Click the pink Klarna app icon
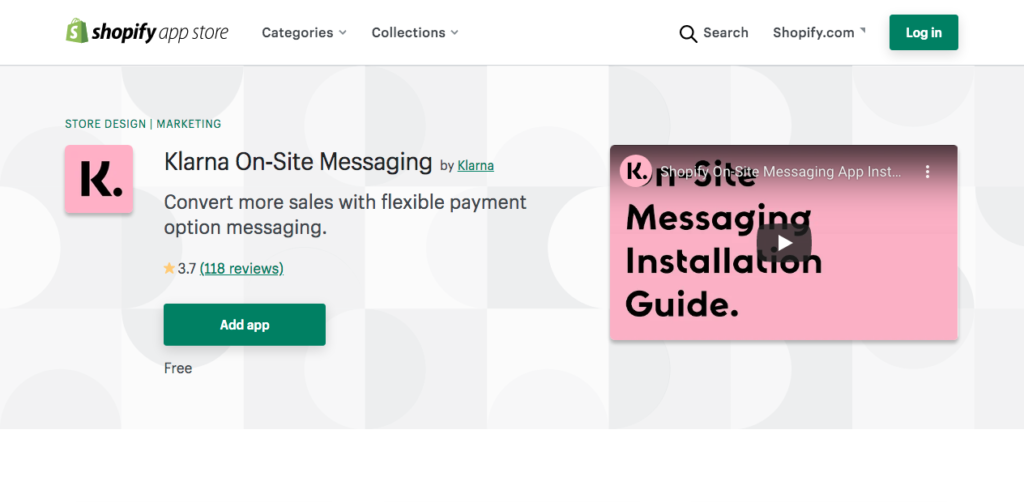Image resolution: width=1024 pixels, height=502 pixels. [99, 179]
